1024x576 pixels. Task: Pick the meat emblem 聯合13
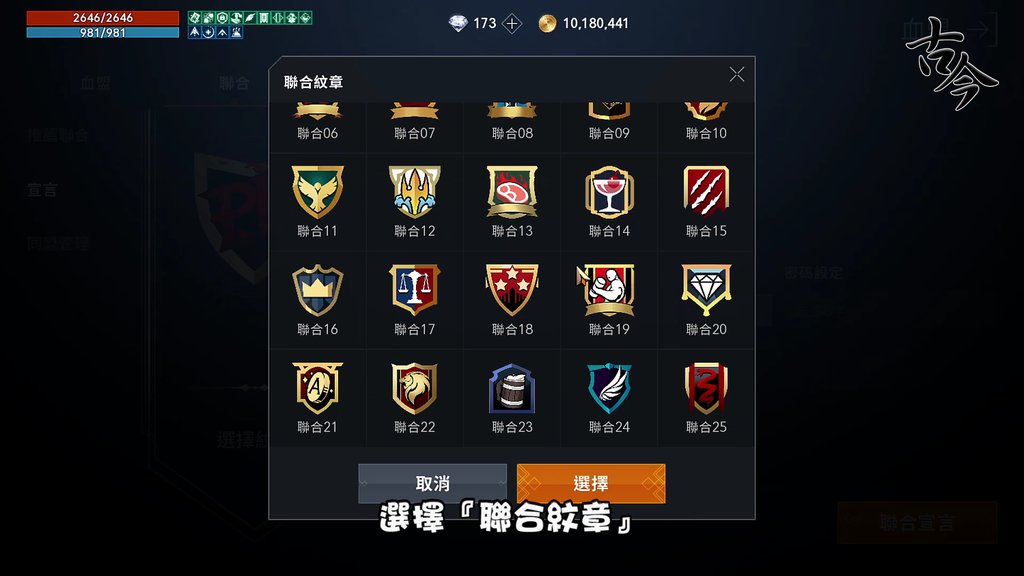(x=512, y=192)
